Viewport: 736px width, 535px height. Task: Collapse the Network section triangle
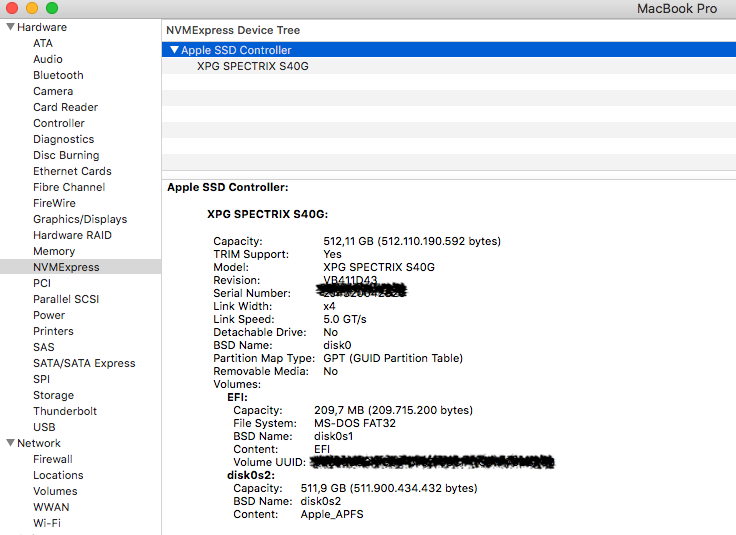pyautogui.click(x=10, y=443)
